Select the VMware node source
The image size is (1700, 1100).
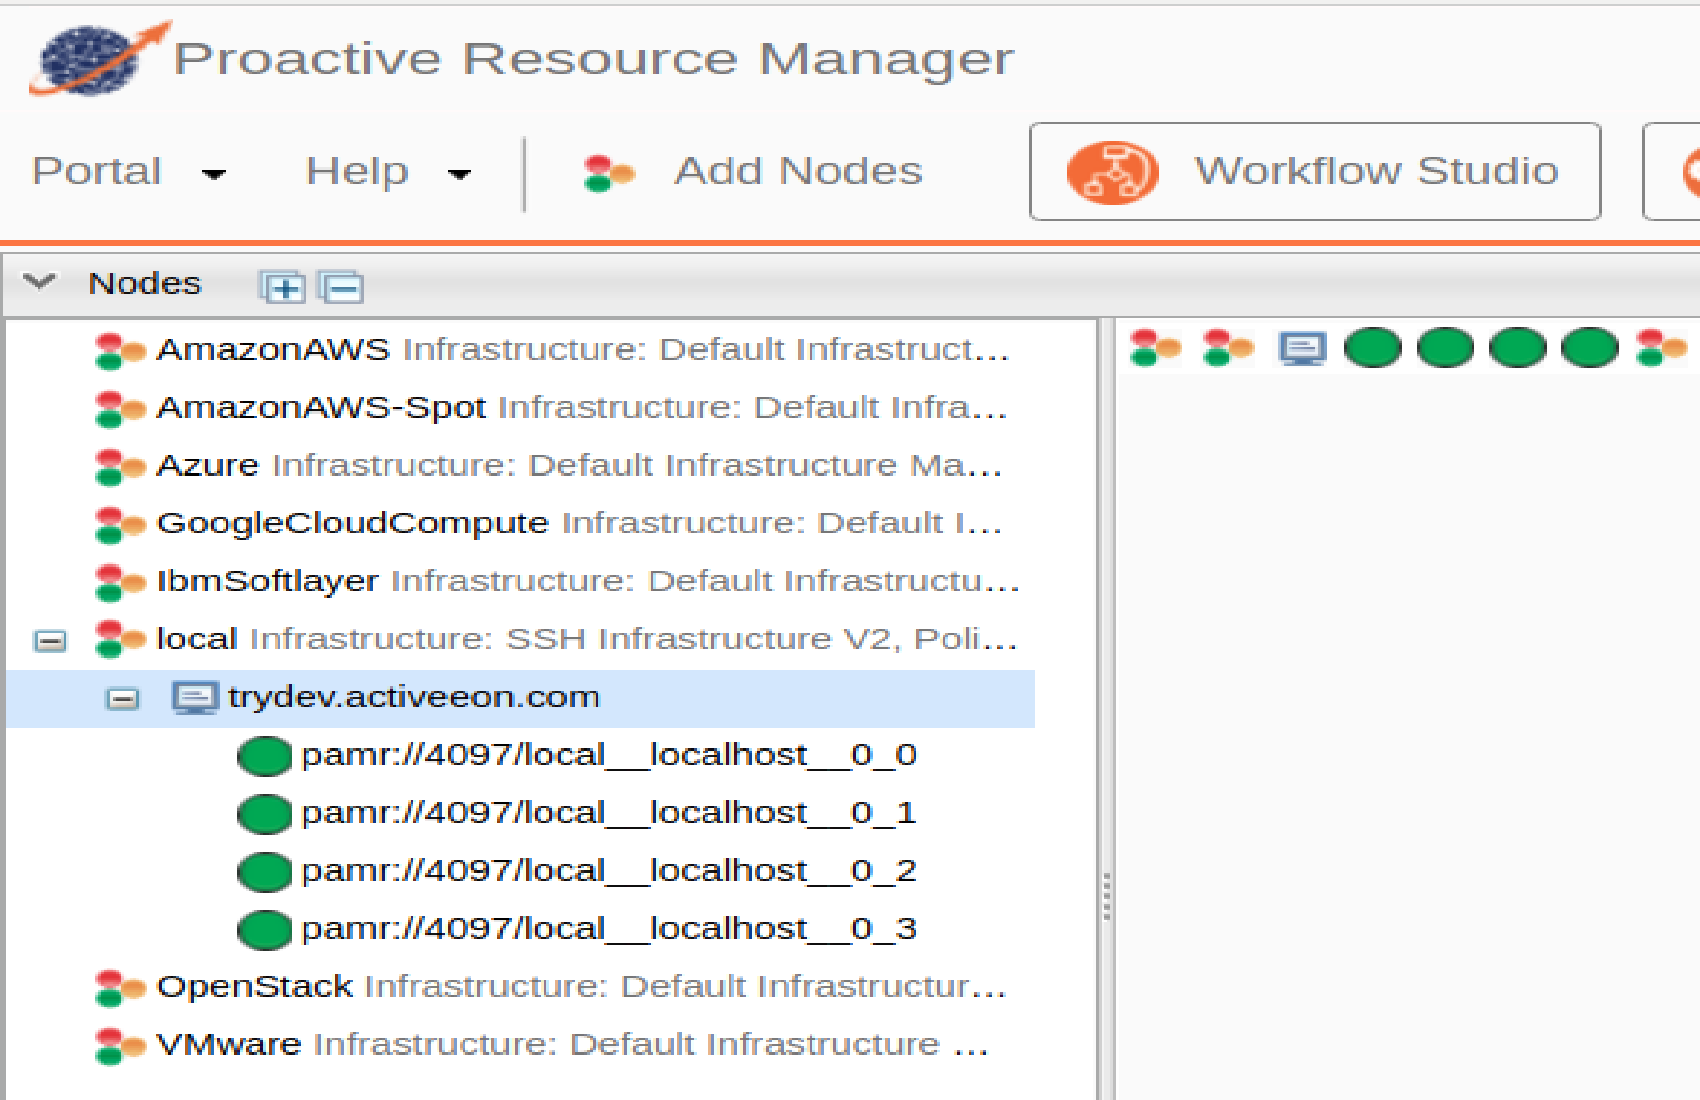[x=520, y=1045]
